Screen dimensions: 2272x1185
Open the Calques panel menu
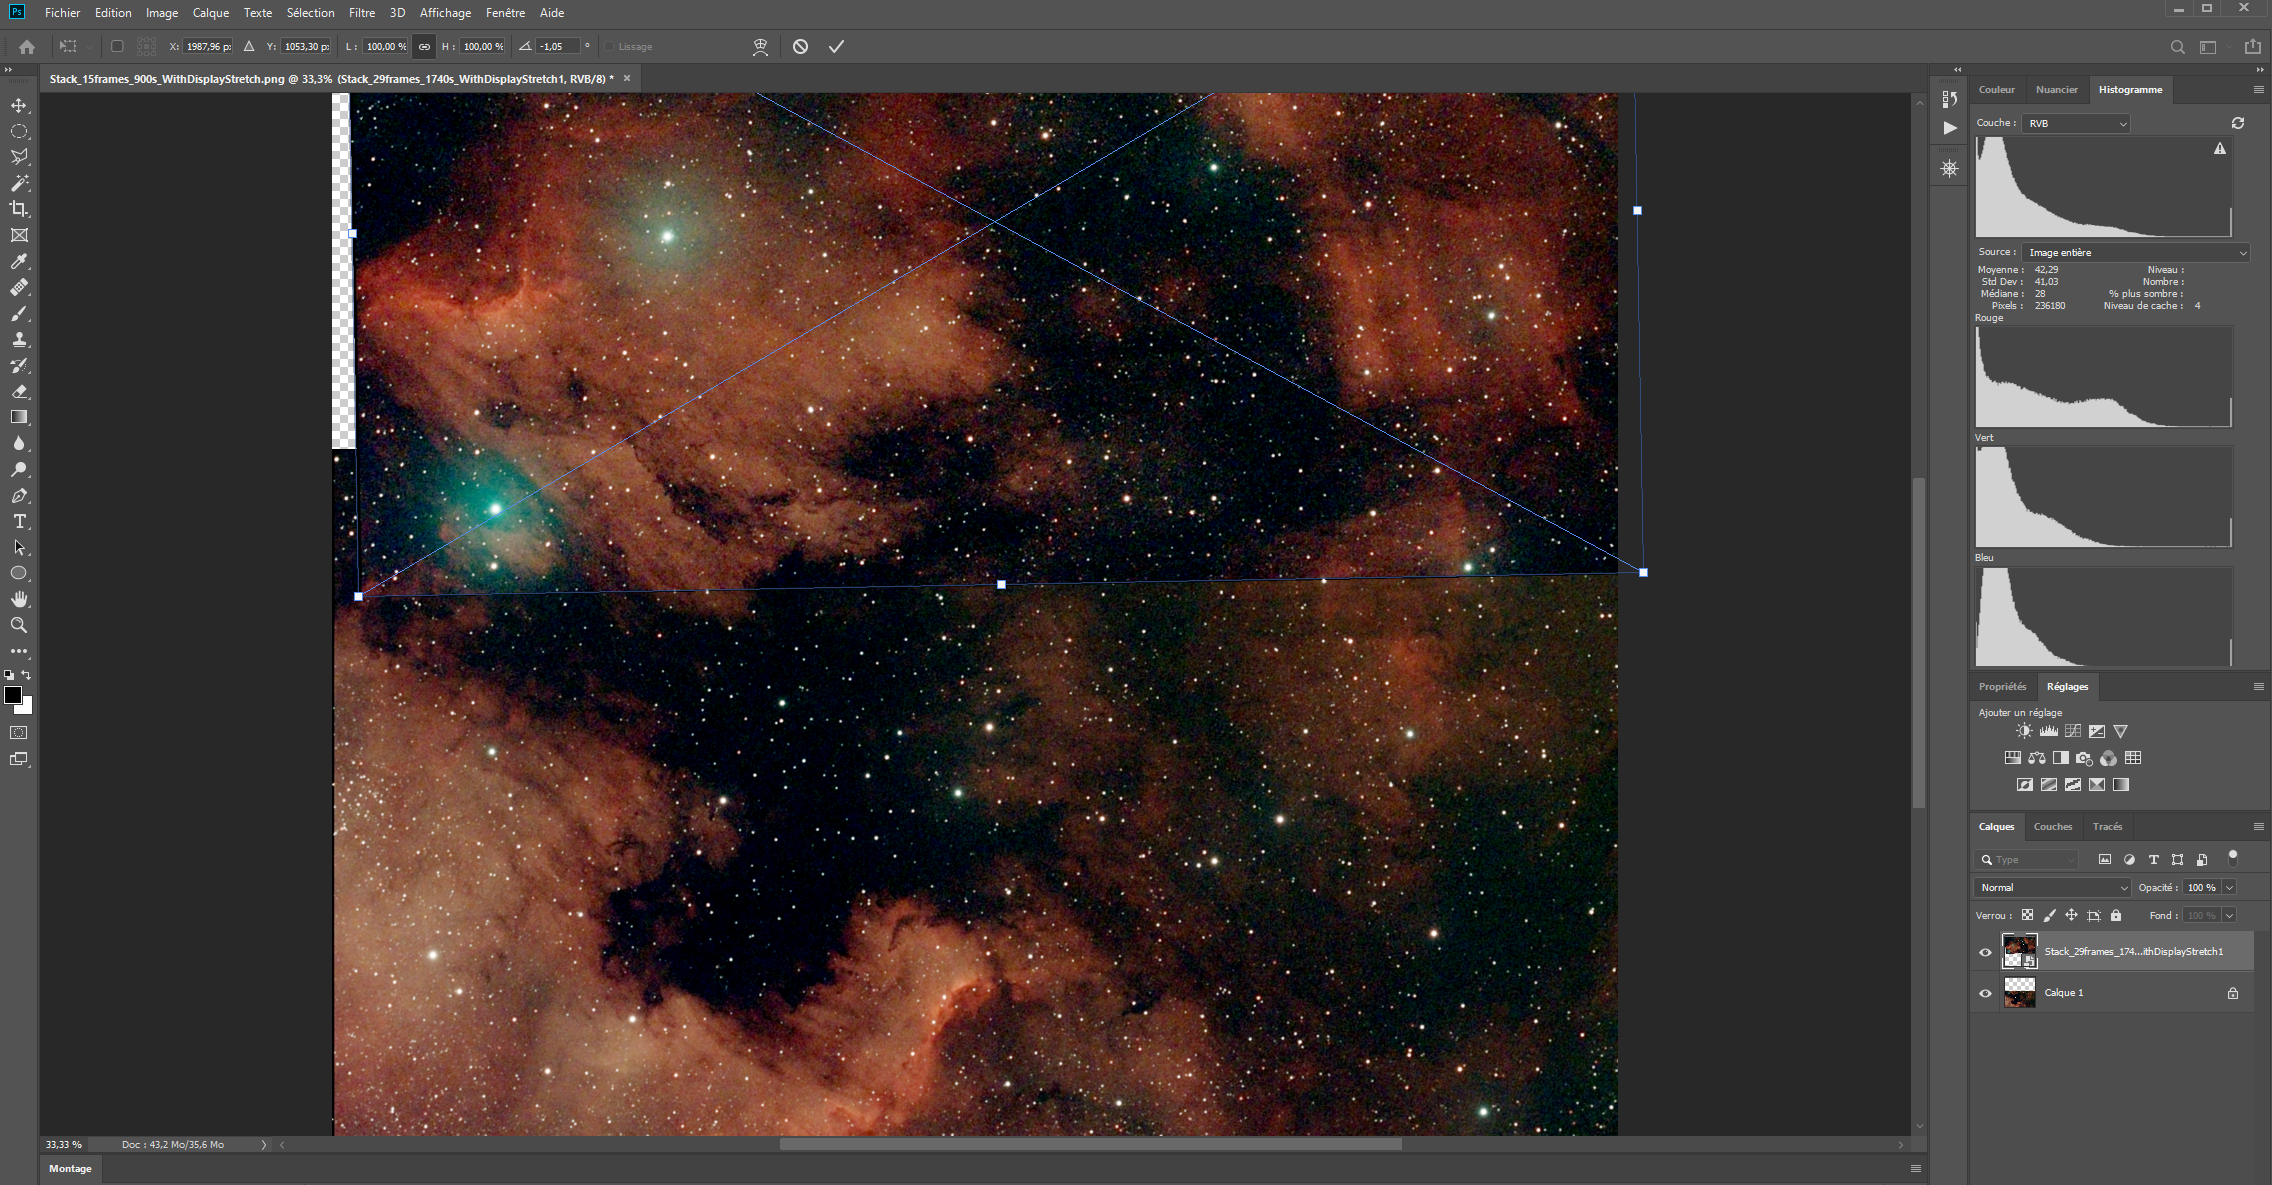[2258, 827]
